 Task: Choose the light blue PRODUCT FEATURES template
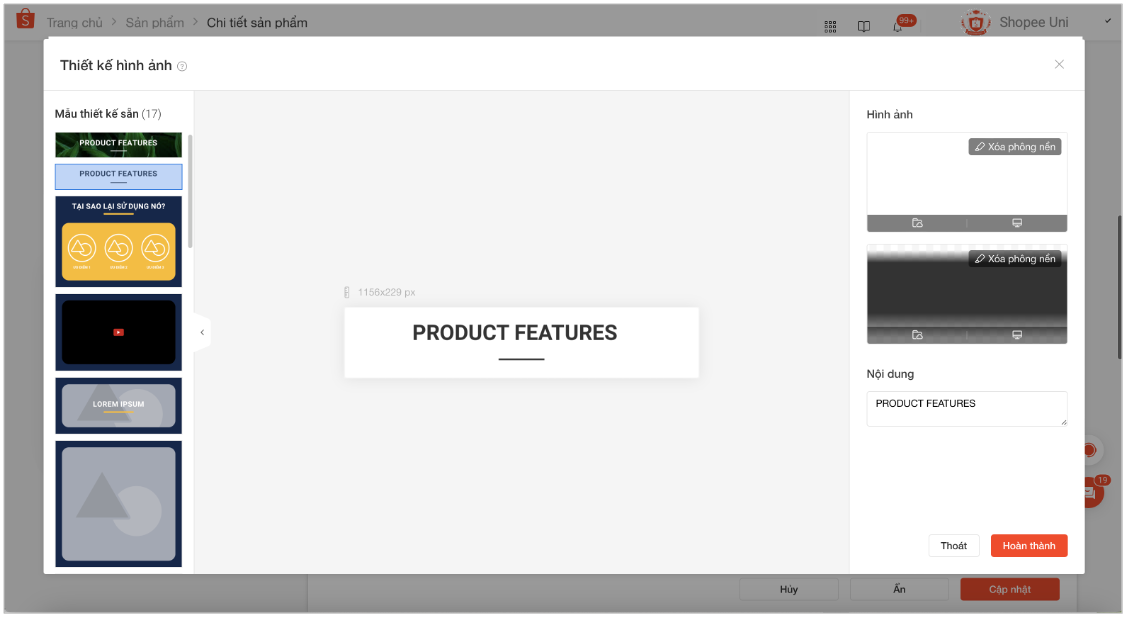click(x=118, y=177)
